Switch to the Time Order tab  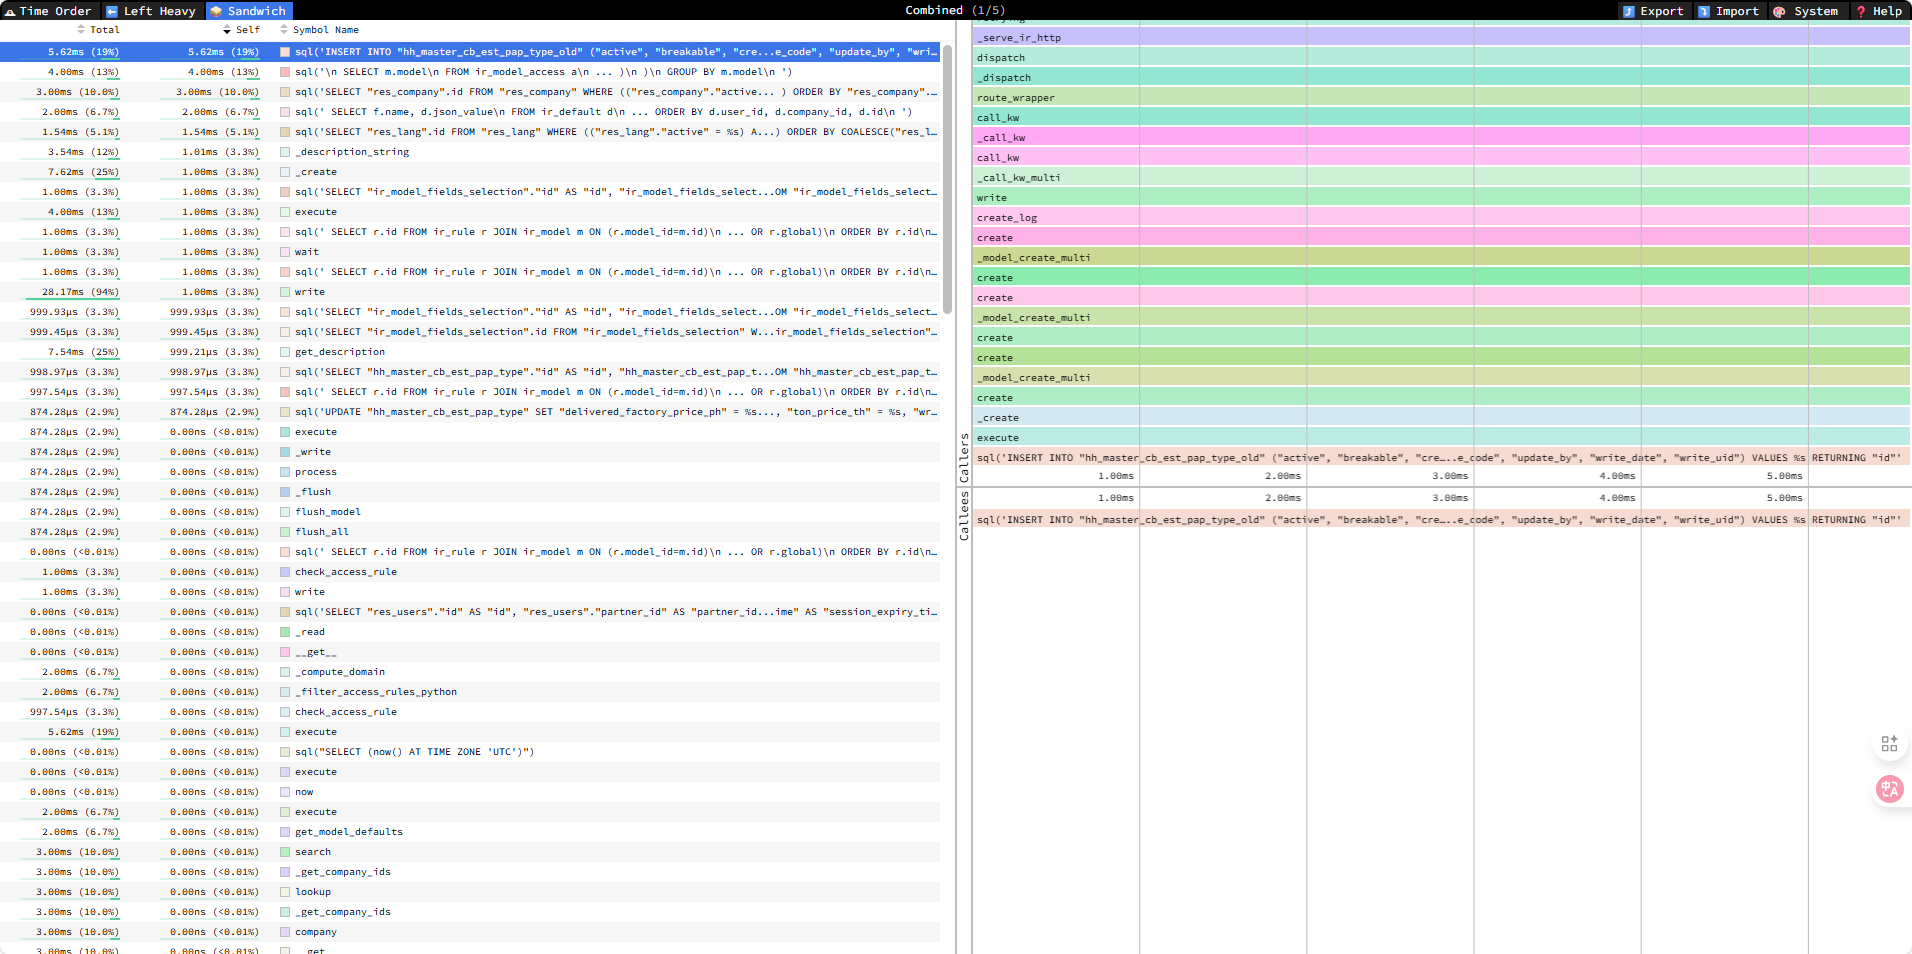[55, 11]
